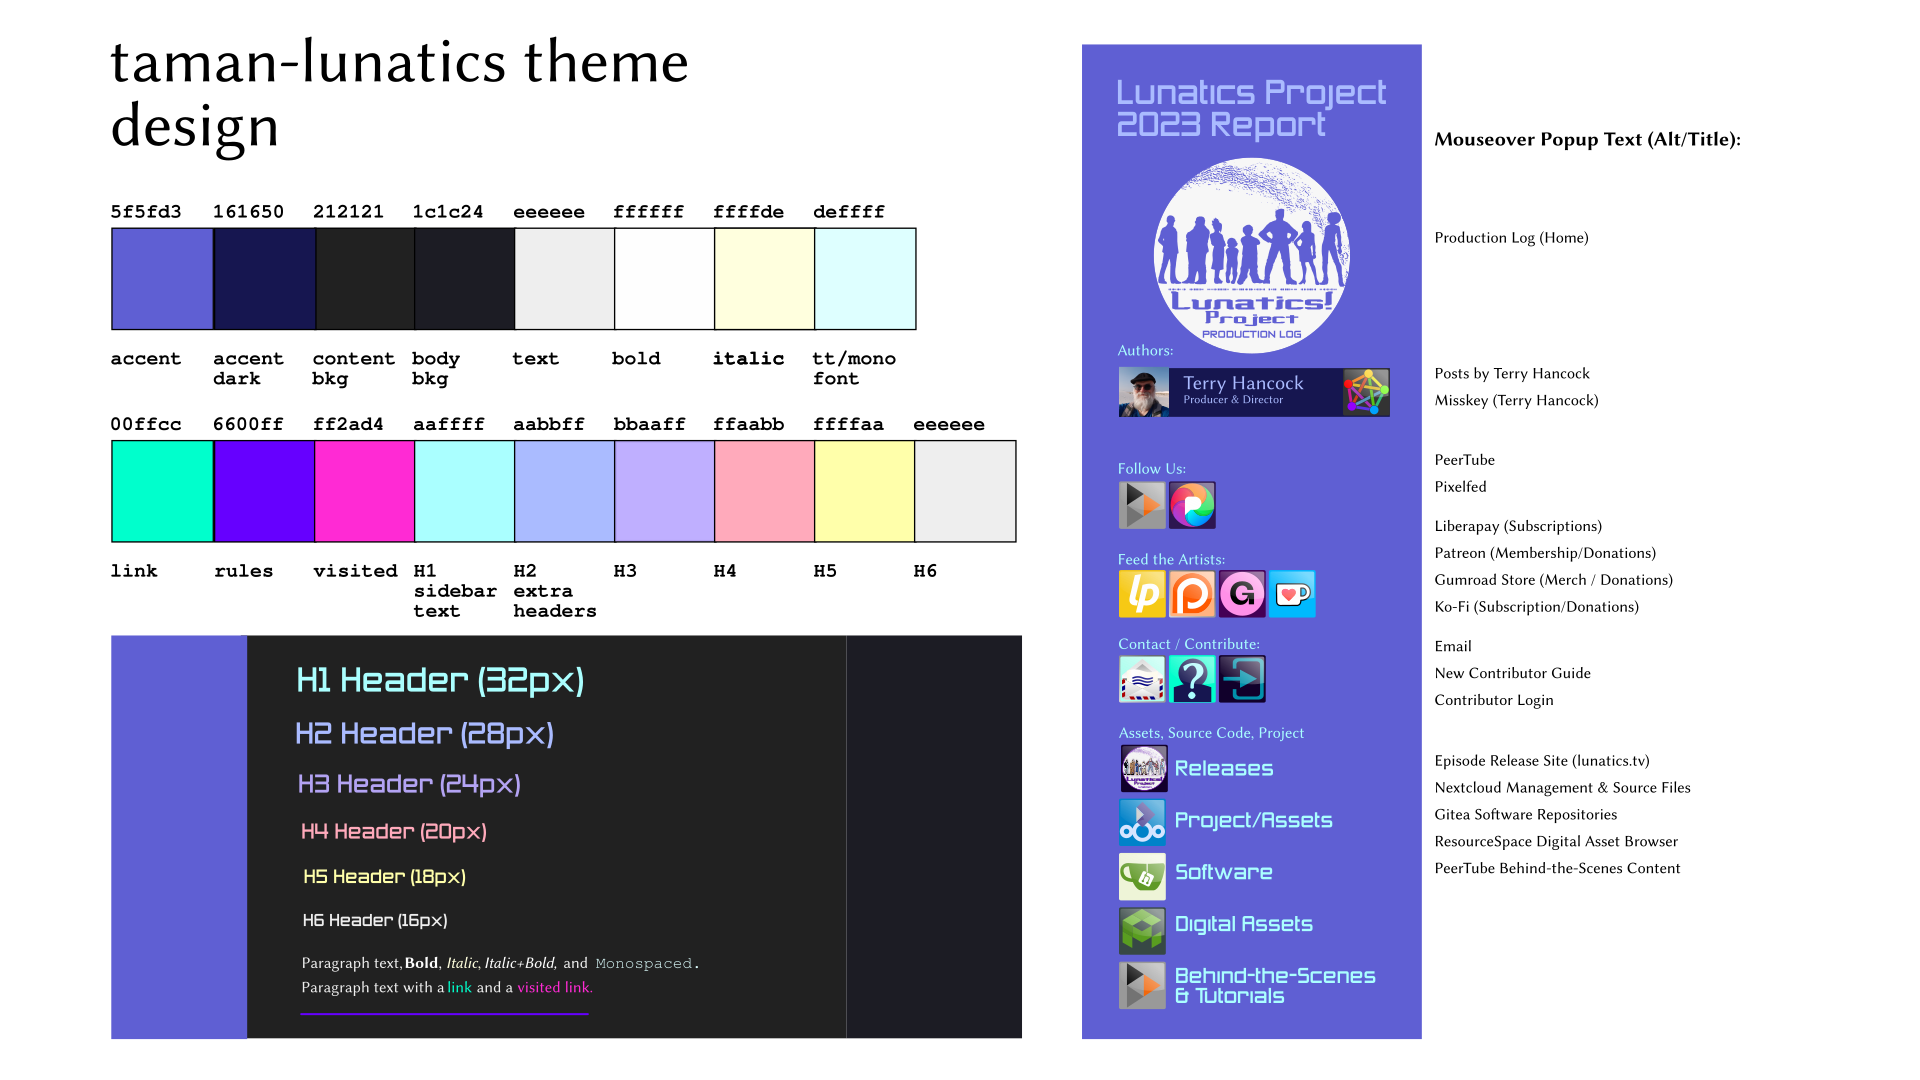Click the Nextcloud icon beside Project/Assets
The width and height of the screenshot is (1920, 1080).
(x=1142, y=822)
